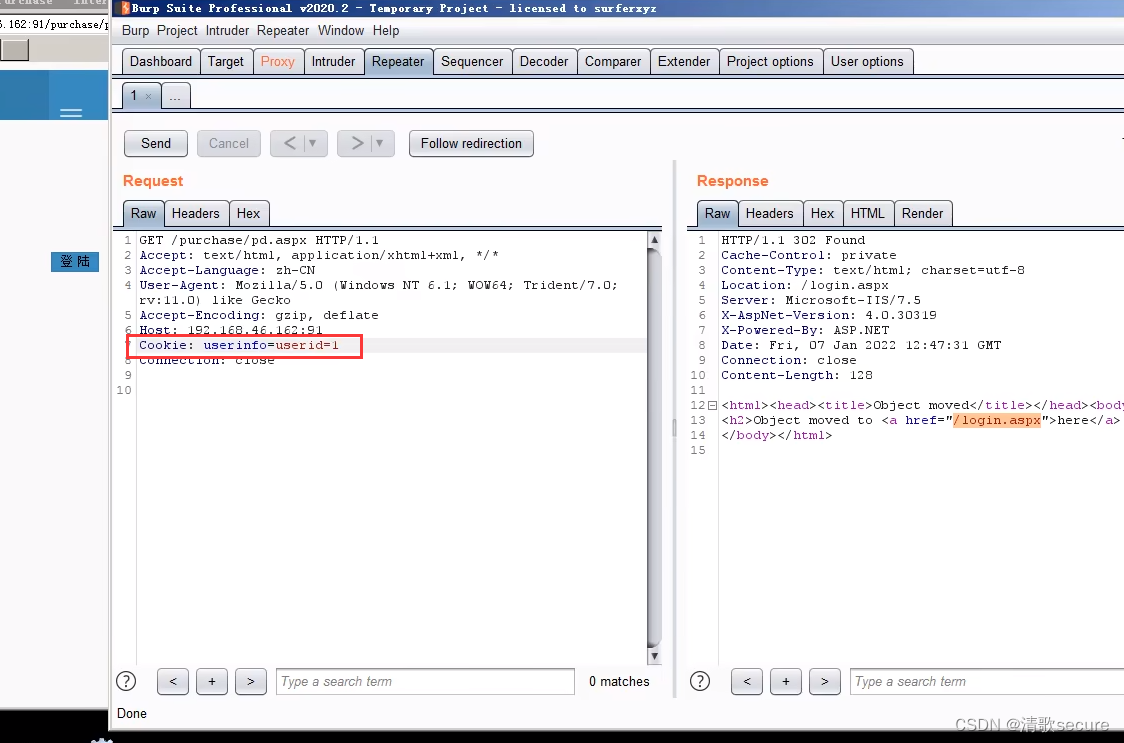Click response search + options button
Screen dimensions: 1124x743
pos(786,681)
